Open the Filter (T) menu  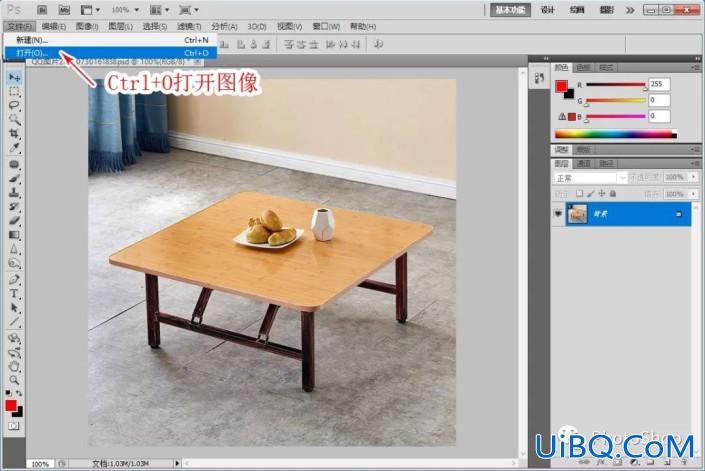point(189,27)
